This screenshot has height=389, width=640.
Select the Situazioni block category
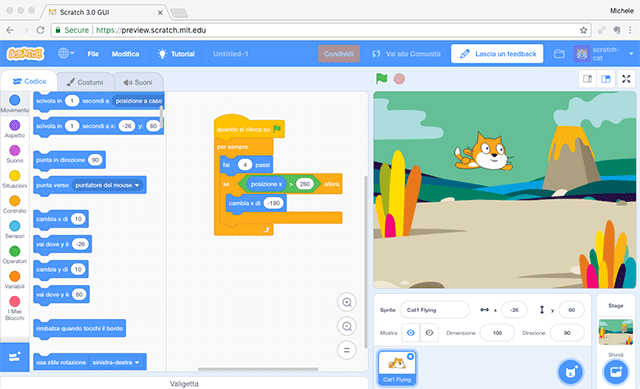pyautogui.click(x=15, y=179)
